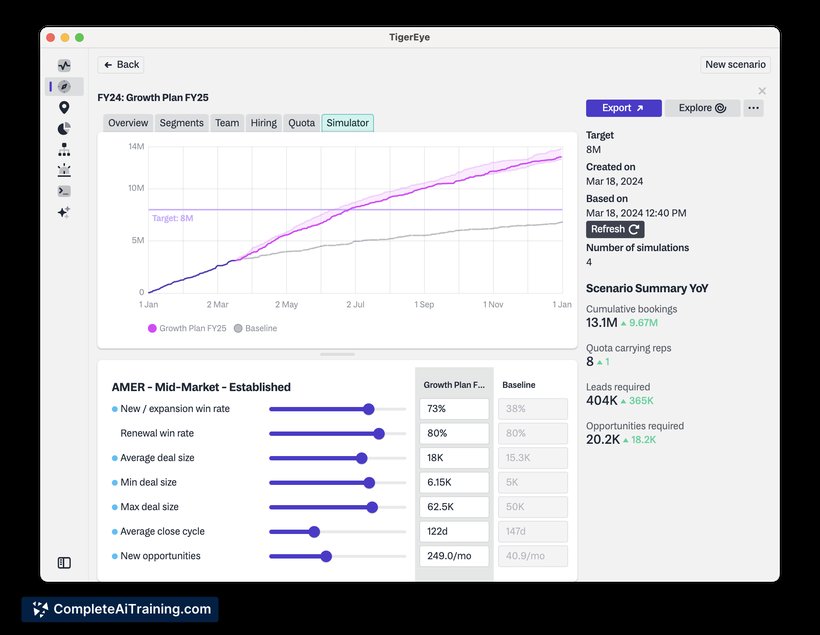This screenshot has height=635, width=820.
Task: Click the New opportunities slider handle
Action: coord(326,557)
